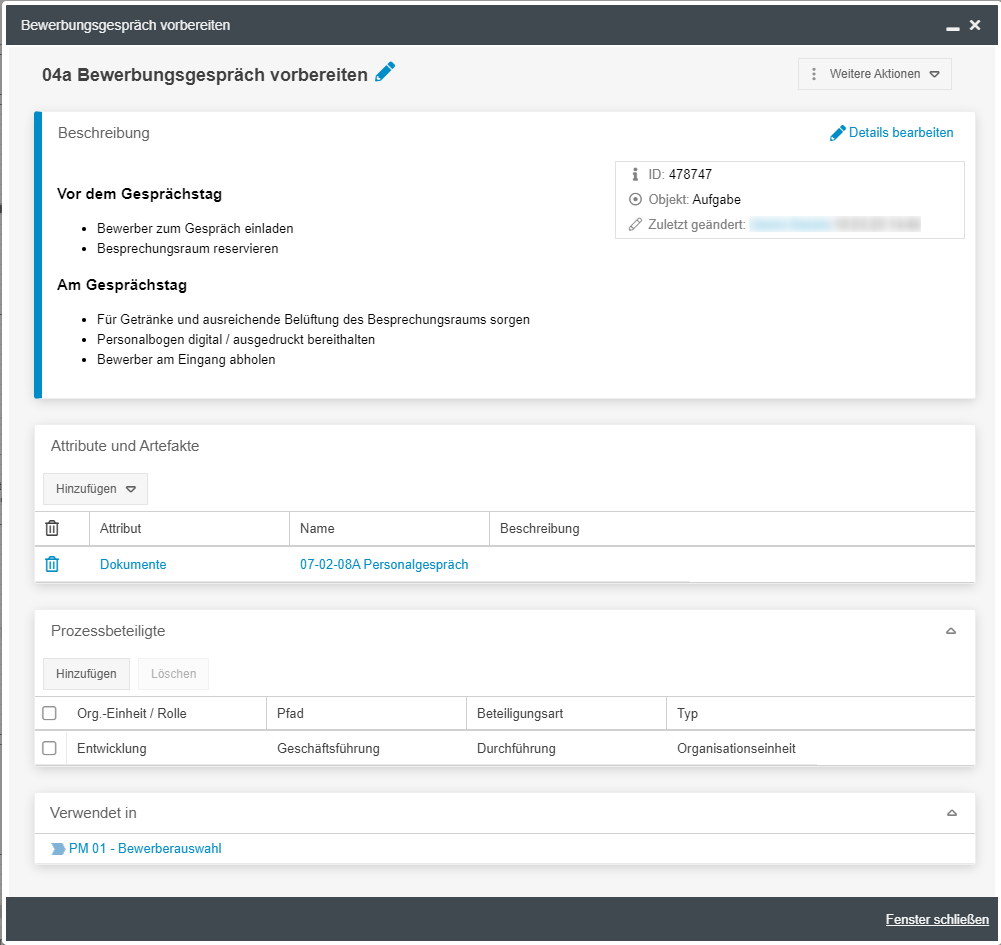Click the pencil icon beside the title
This screenshot has height=945, width=1001.
pyautogui.click(x=385, y=73)
